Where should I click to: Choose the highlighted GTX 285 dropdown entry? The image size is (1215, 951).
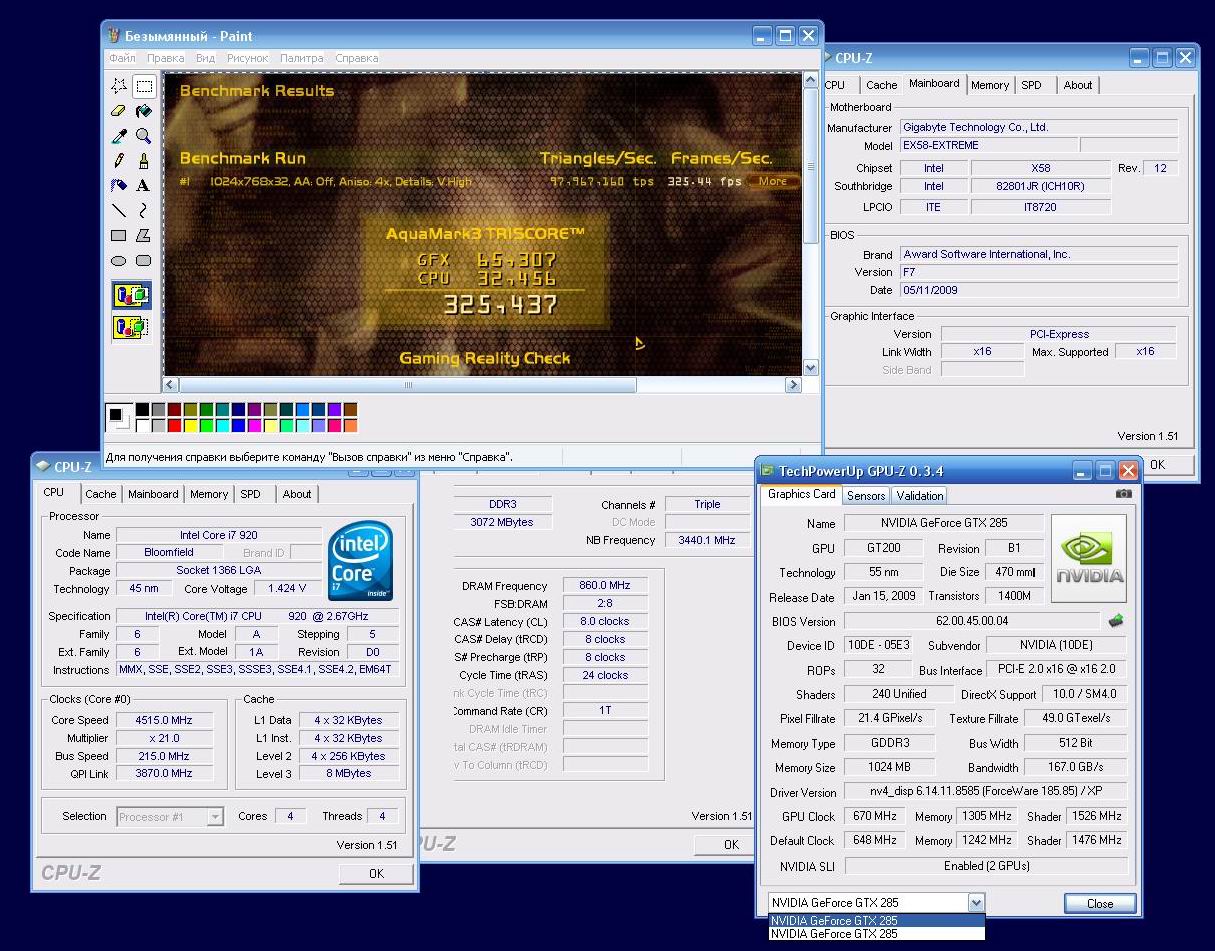(876, 921)
